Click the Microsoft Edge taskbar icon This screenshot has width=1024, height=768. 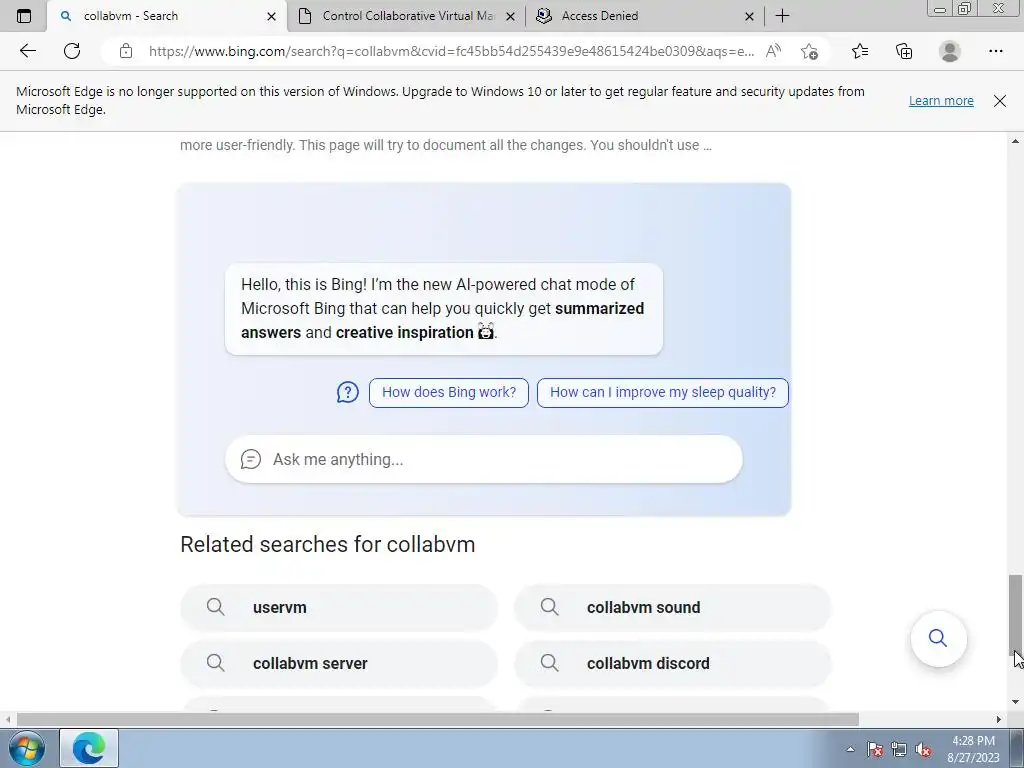(89, 748)
